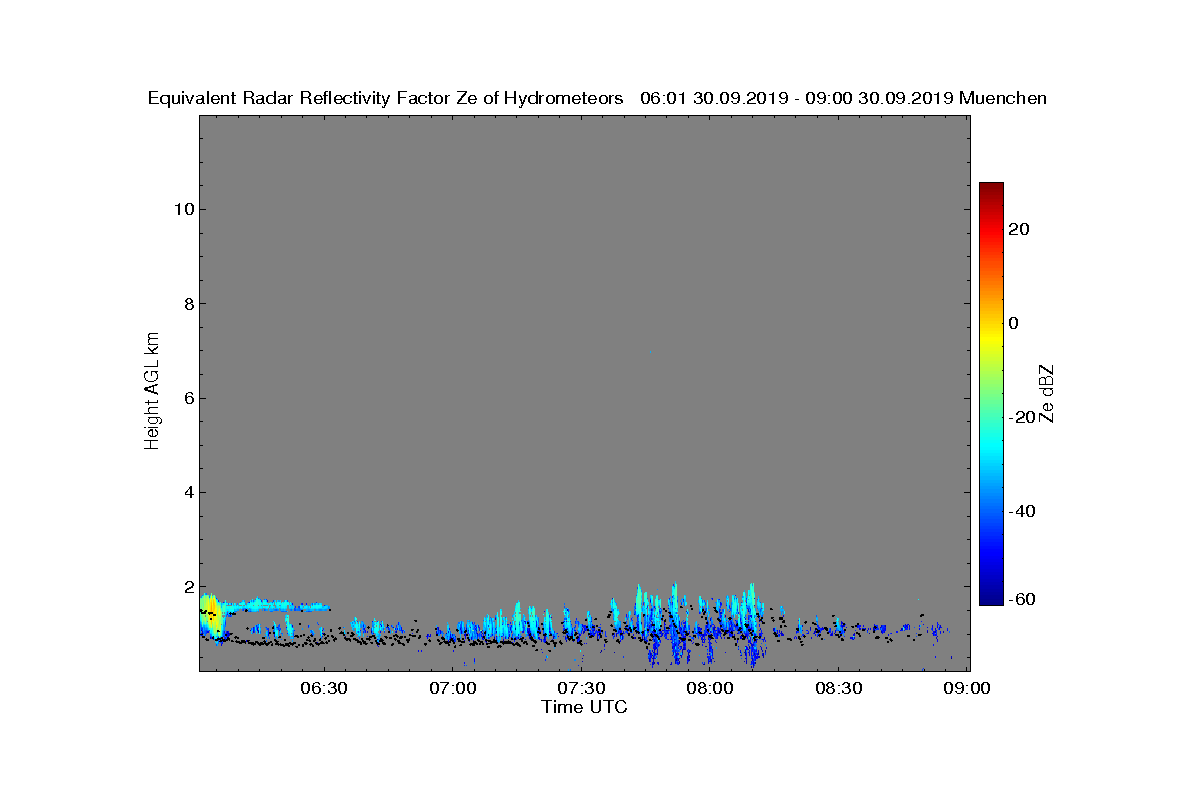Click the height tick label 2
This screenshot has width=1200, height=800.
point(187,587)
